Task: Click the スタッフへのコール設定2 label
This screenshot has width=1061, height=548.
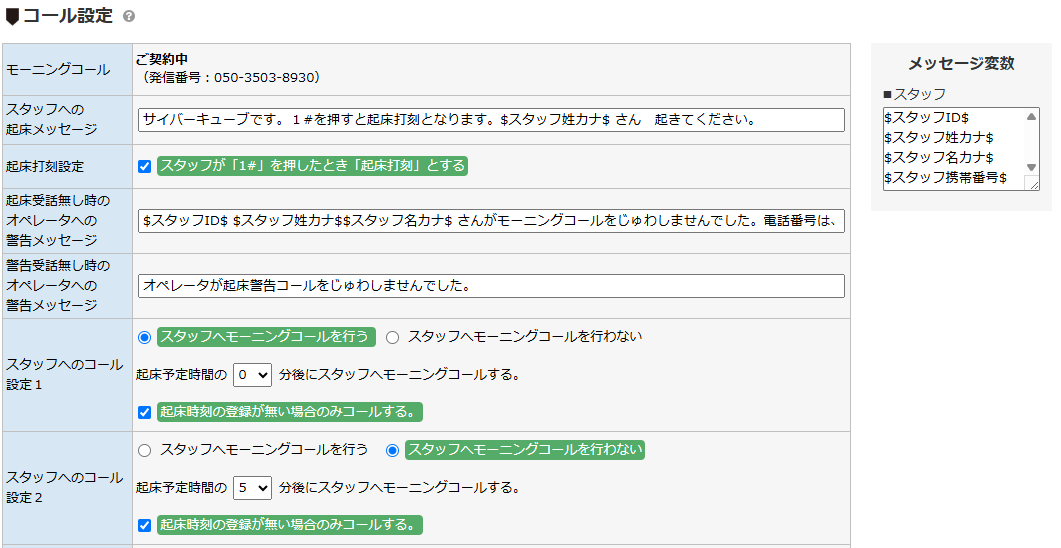Action: point(65,488)
